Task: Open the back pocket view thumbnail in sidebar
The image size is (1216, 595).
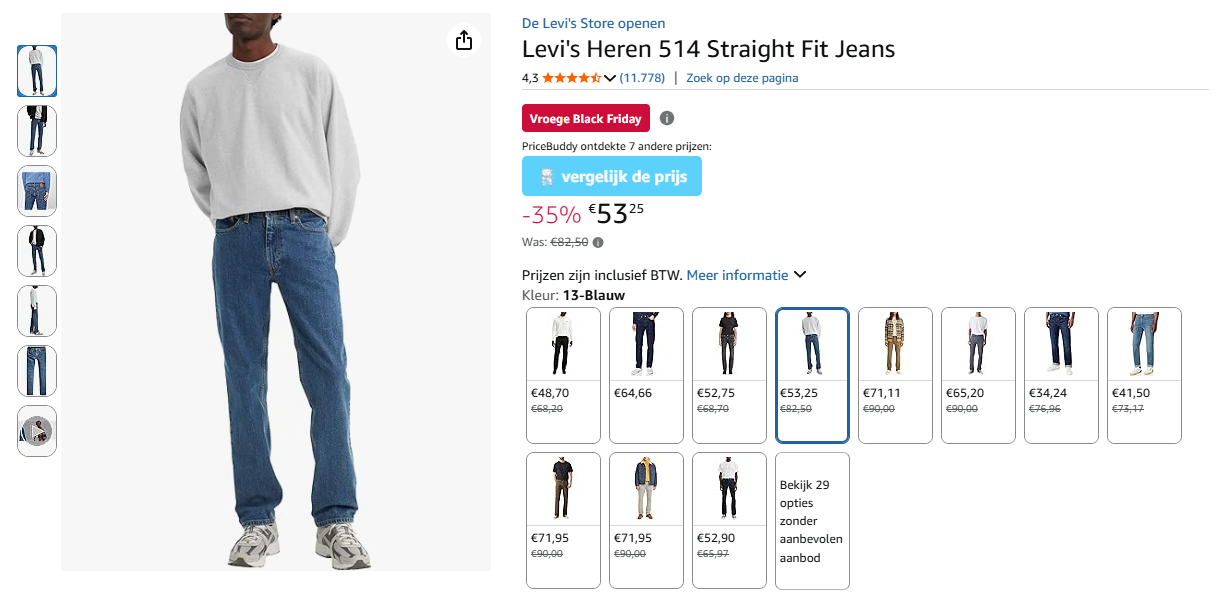Action: pos(37,191)
